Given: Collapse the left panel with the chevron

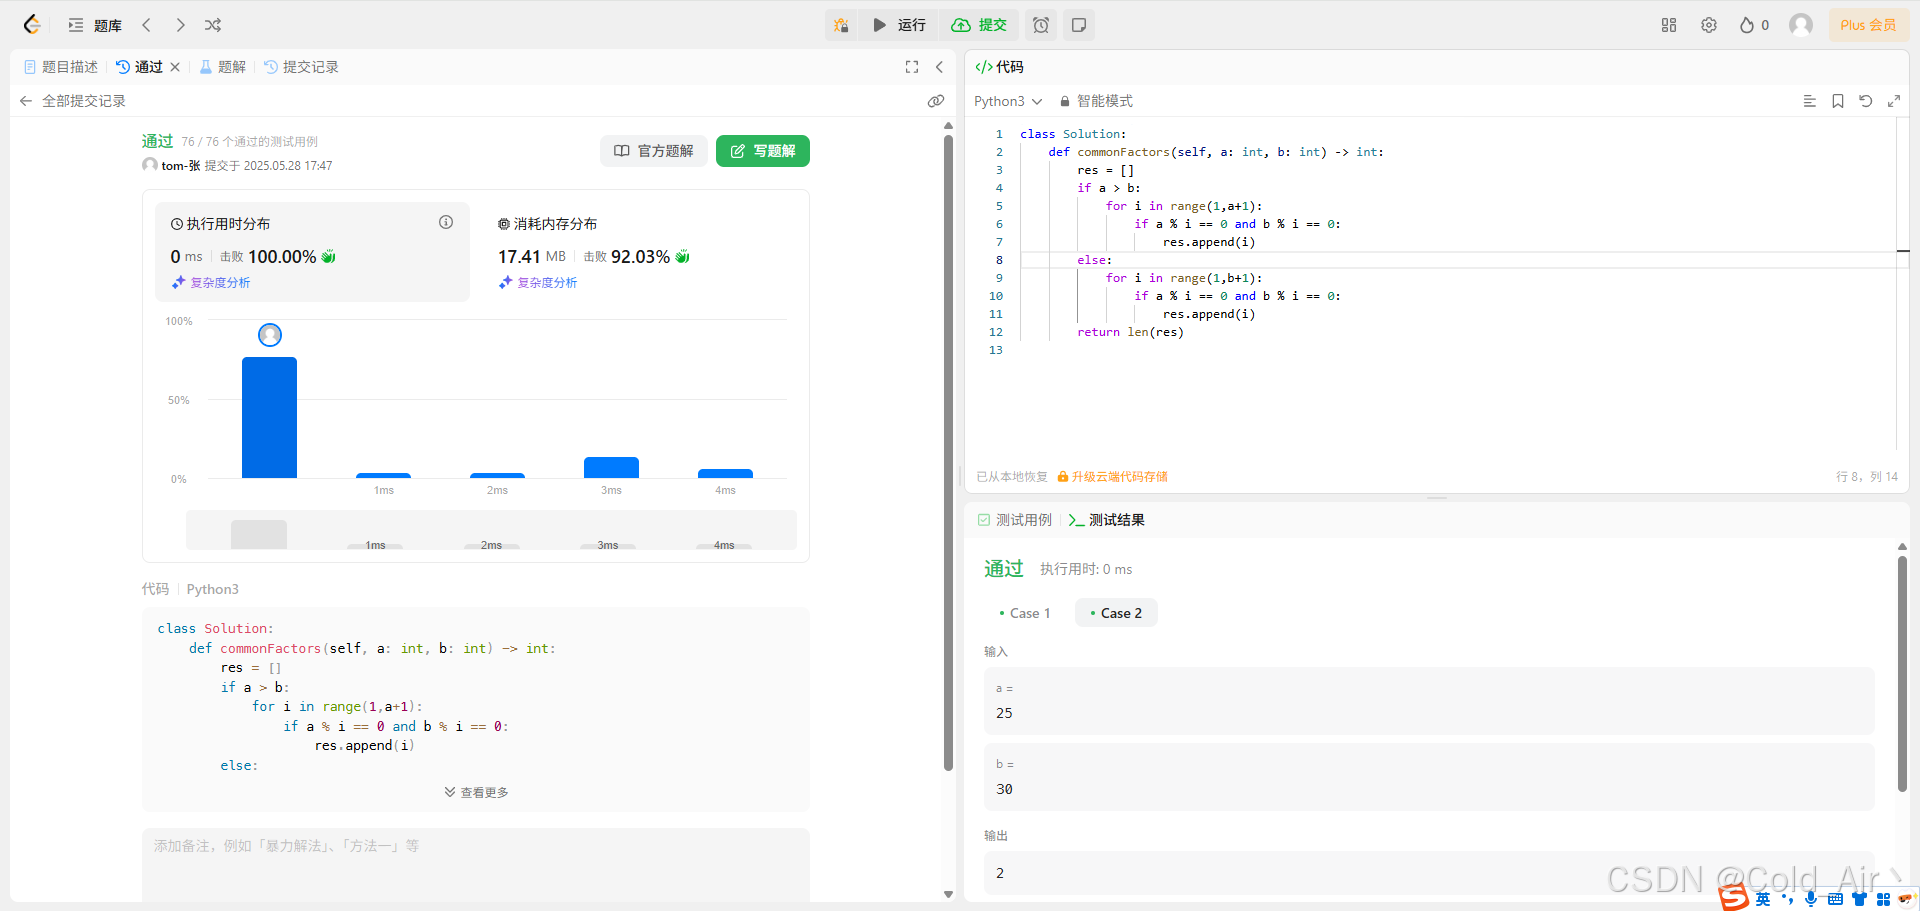Looking at the screenshot, I should click(x=940, y=67).
